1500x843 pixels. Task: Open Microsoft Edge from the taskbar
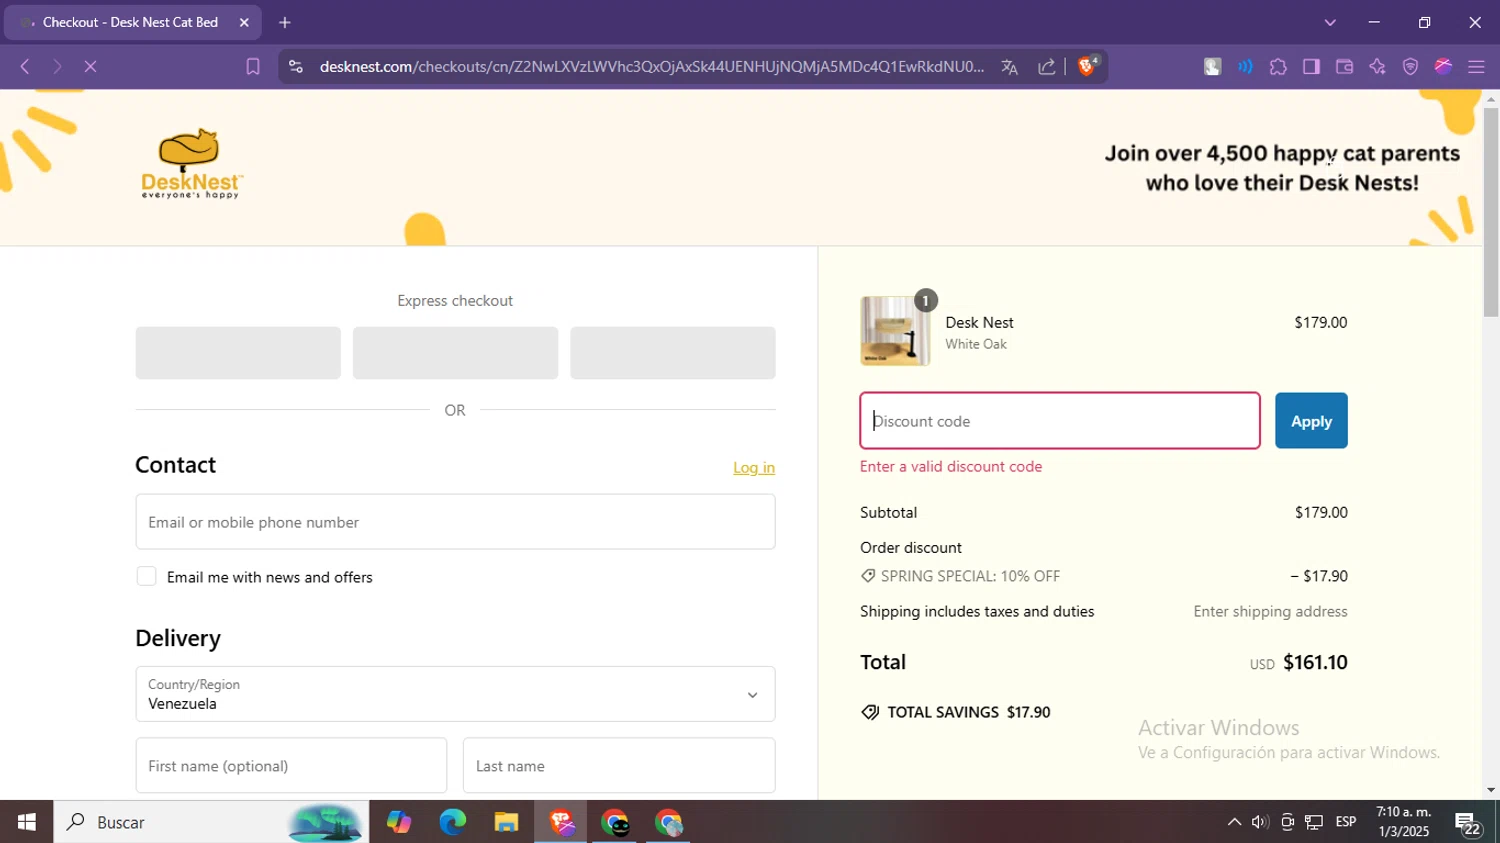coord(452,822)
